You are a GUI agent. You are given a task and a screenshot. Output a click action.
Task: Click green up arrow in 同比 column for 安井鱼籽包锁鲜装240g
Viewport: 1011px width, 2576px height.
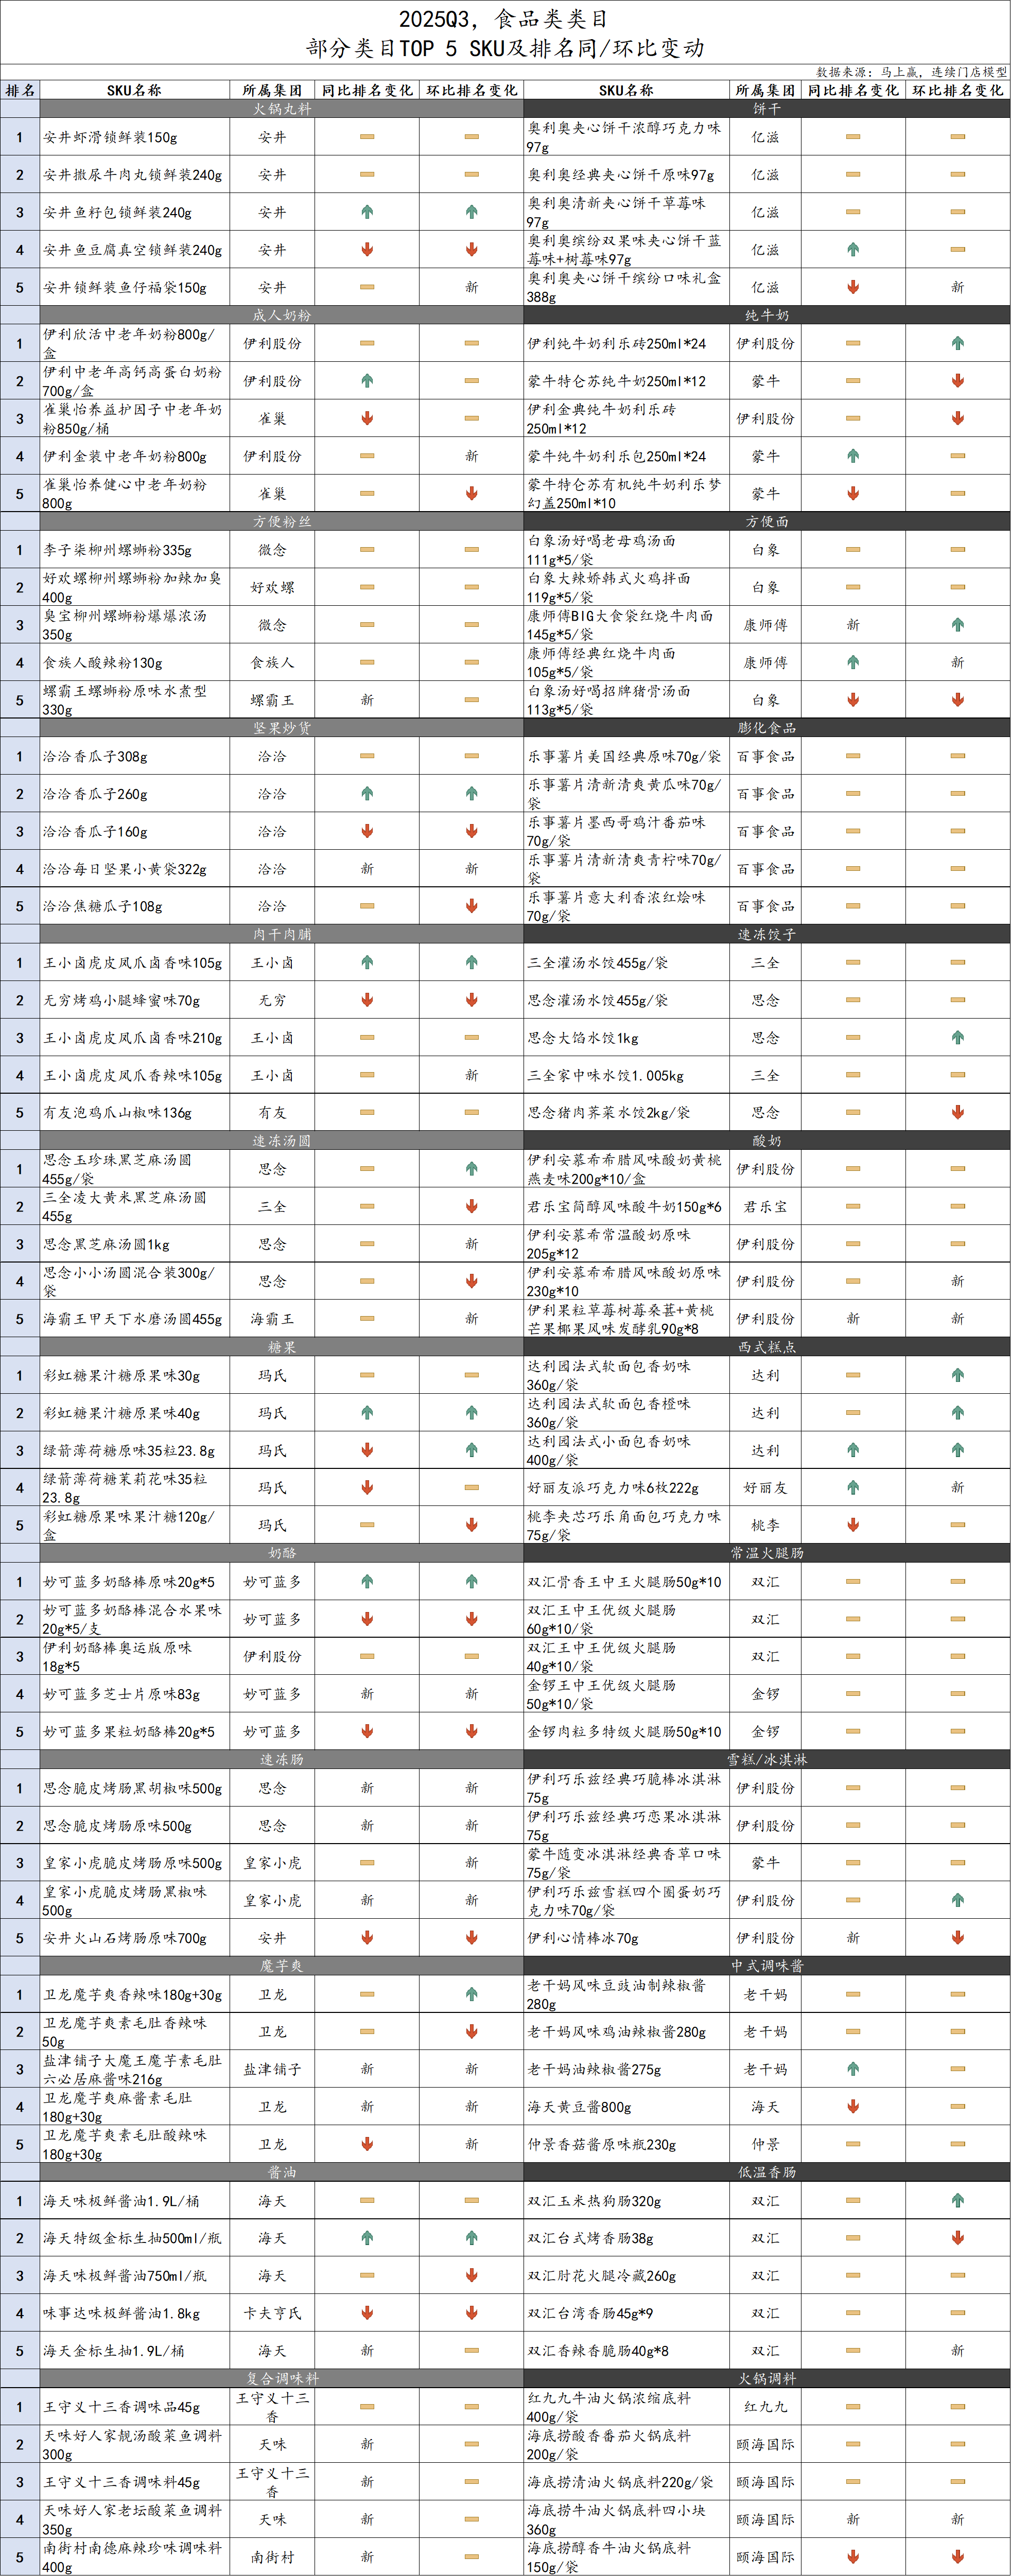tap(367, 212)
